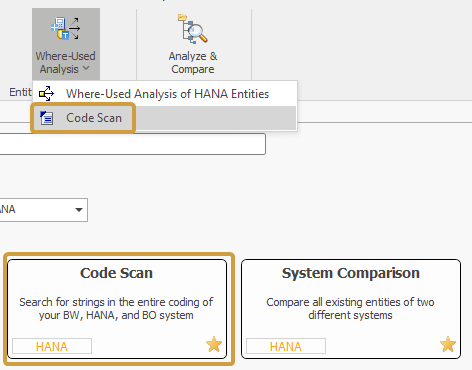Choose the Code Scan menu entry
472x370 pixels.
[164, 118]
